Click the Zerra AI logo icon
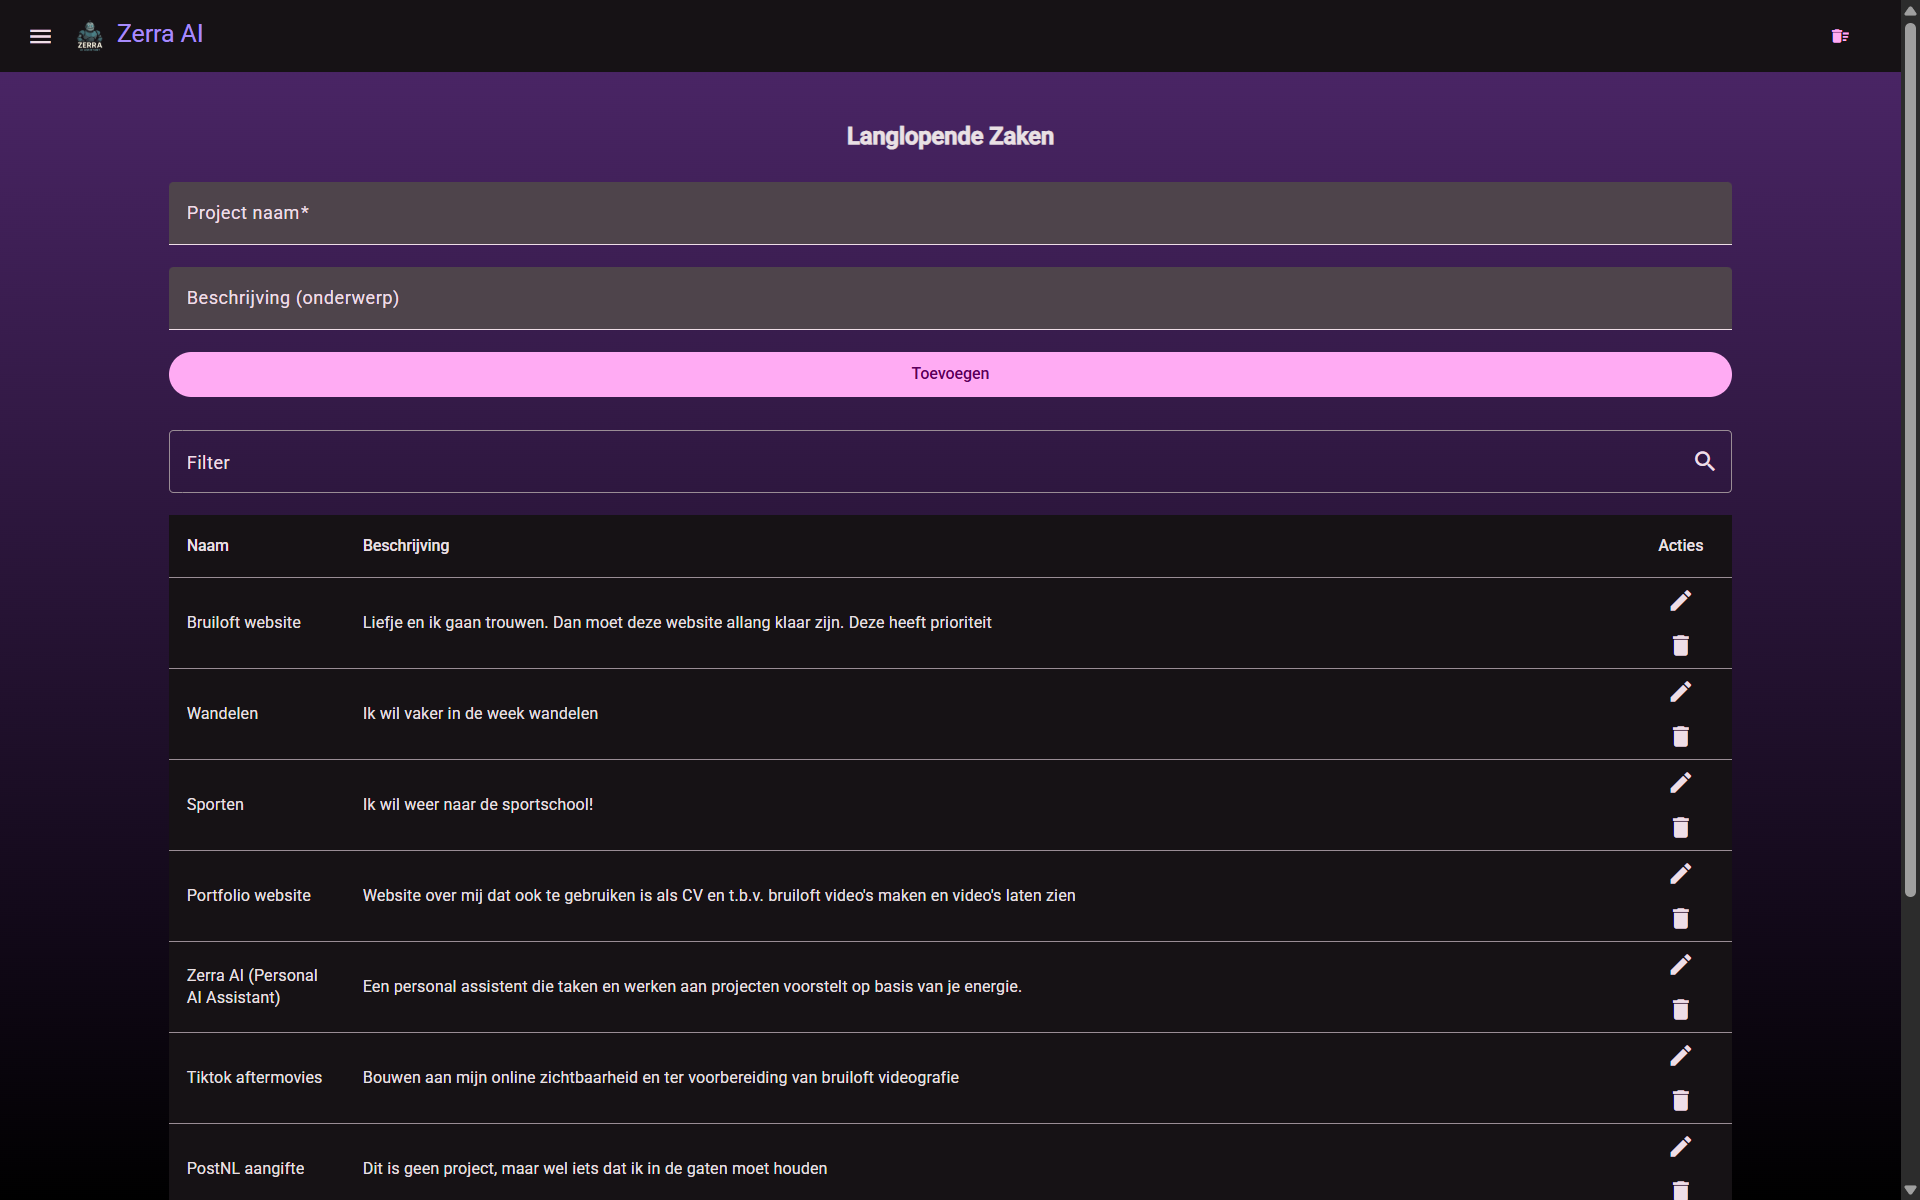This screenshot has width=1920, height=1200. pos(90,35)
